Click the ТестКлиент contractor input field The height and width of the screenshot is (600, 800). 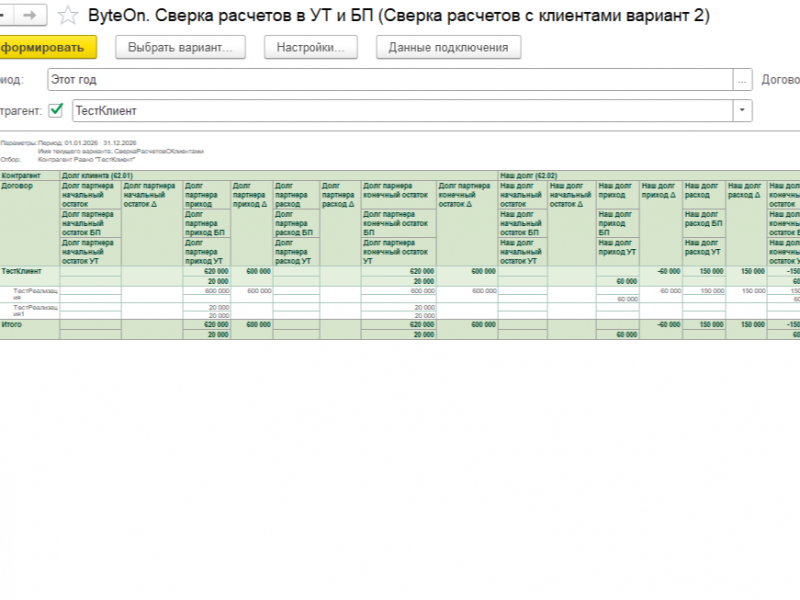pos(403,111)
